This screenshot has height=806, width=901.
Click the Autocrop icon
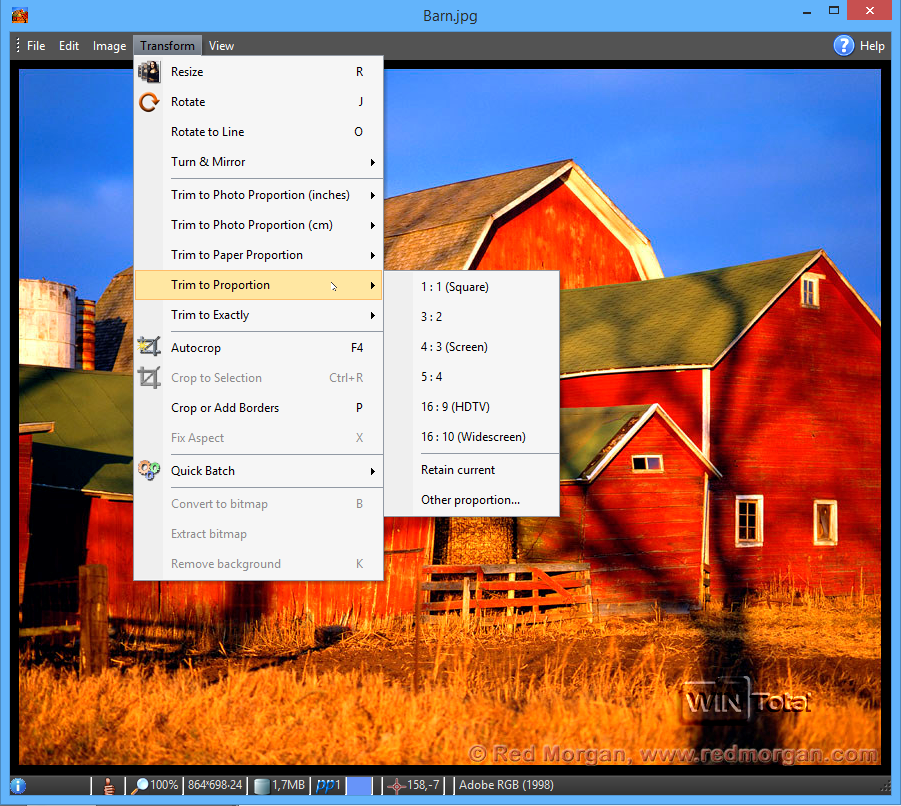(149, 348)
